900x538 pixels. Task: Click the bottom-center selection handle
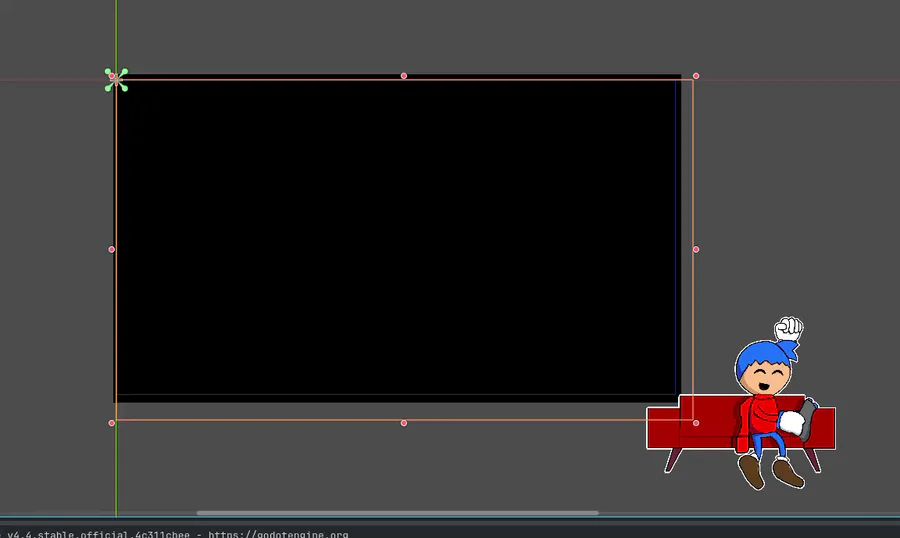tap(404, 423)
